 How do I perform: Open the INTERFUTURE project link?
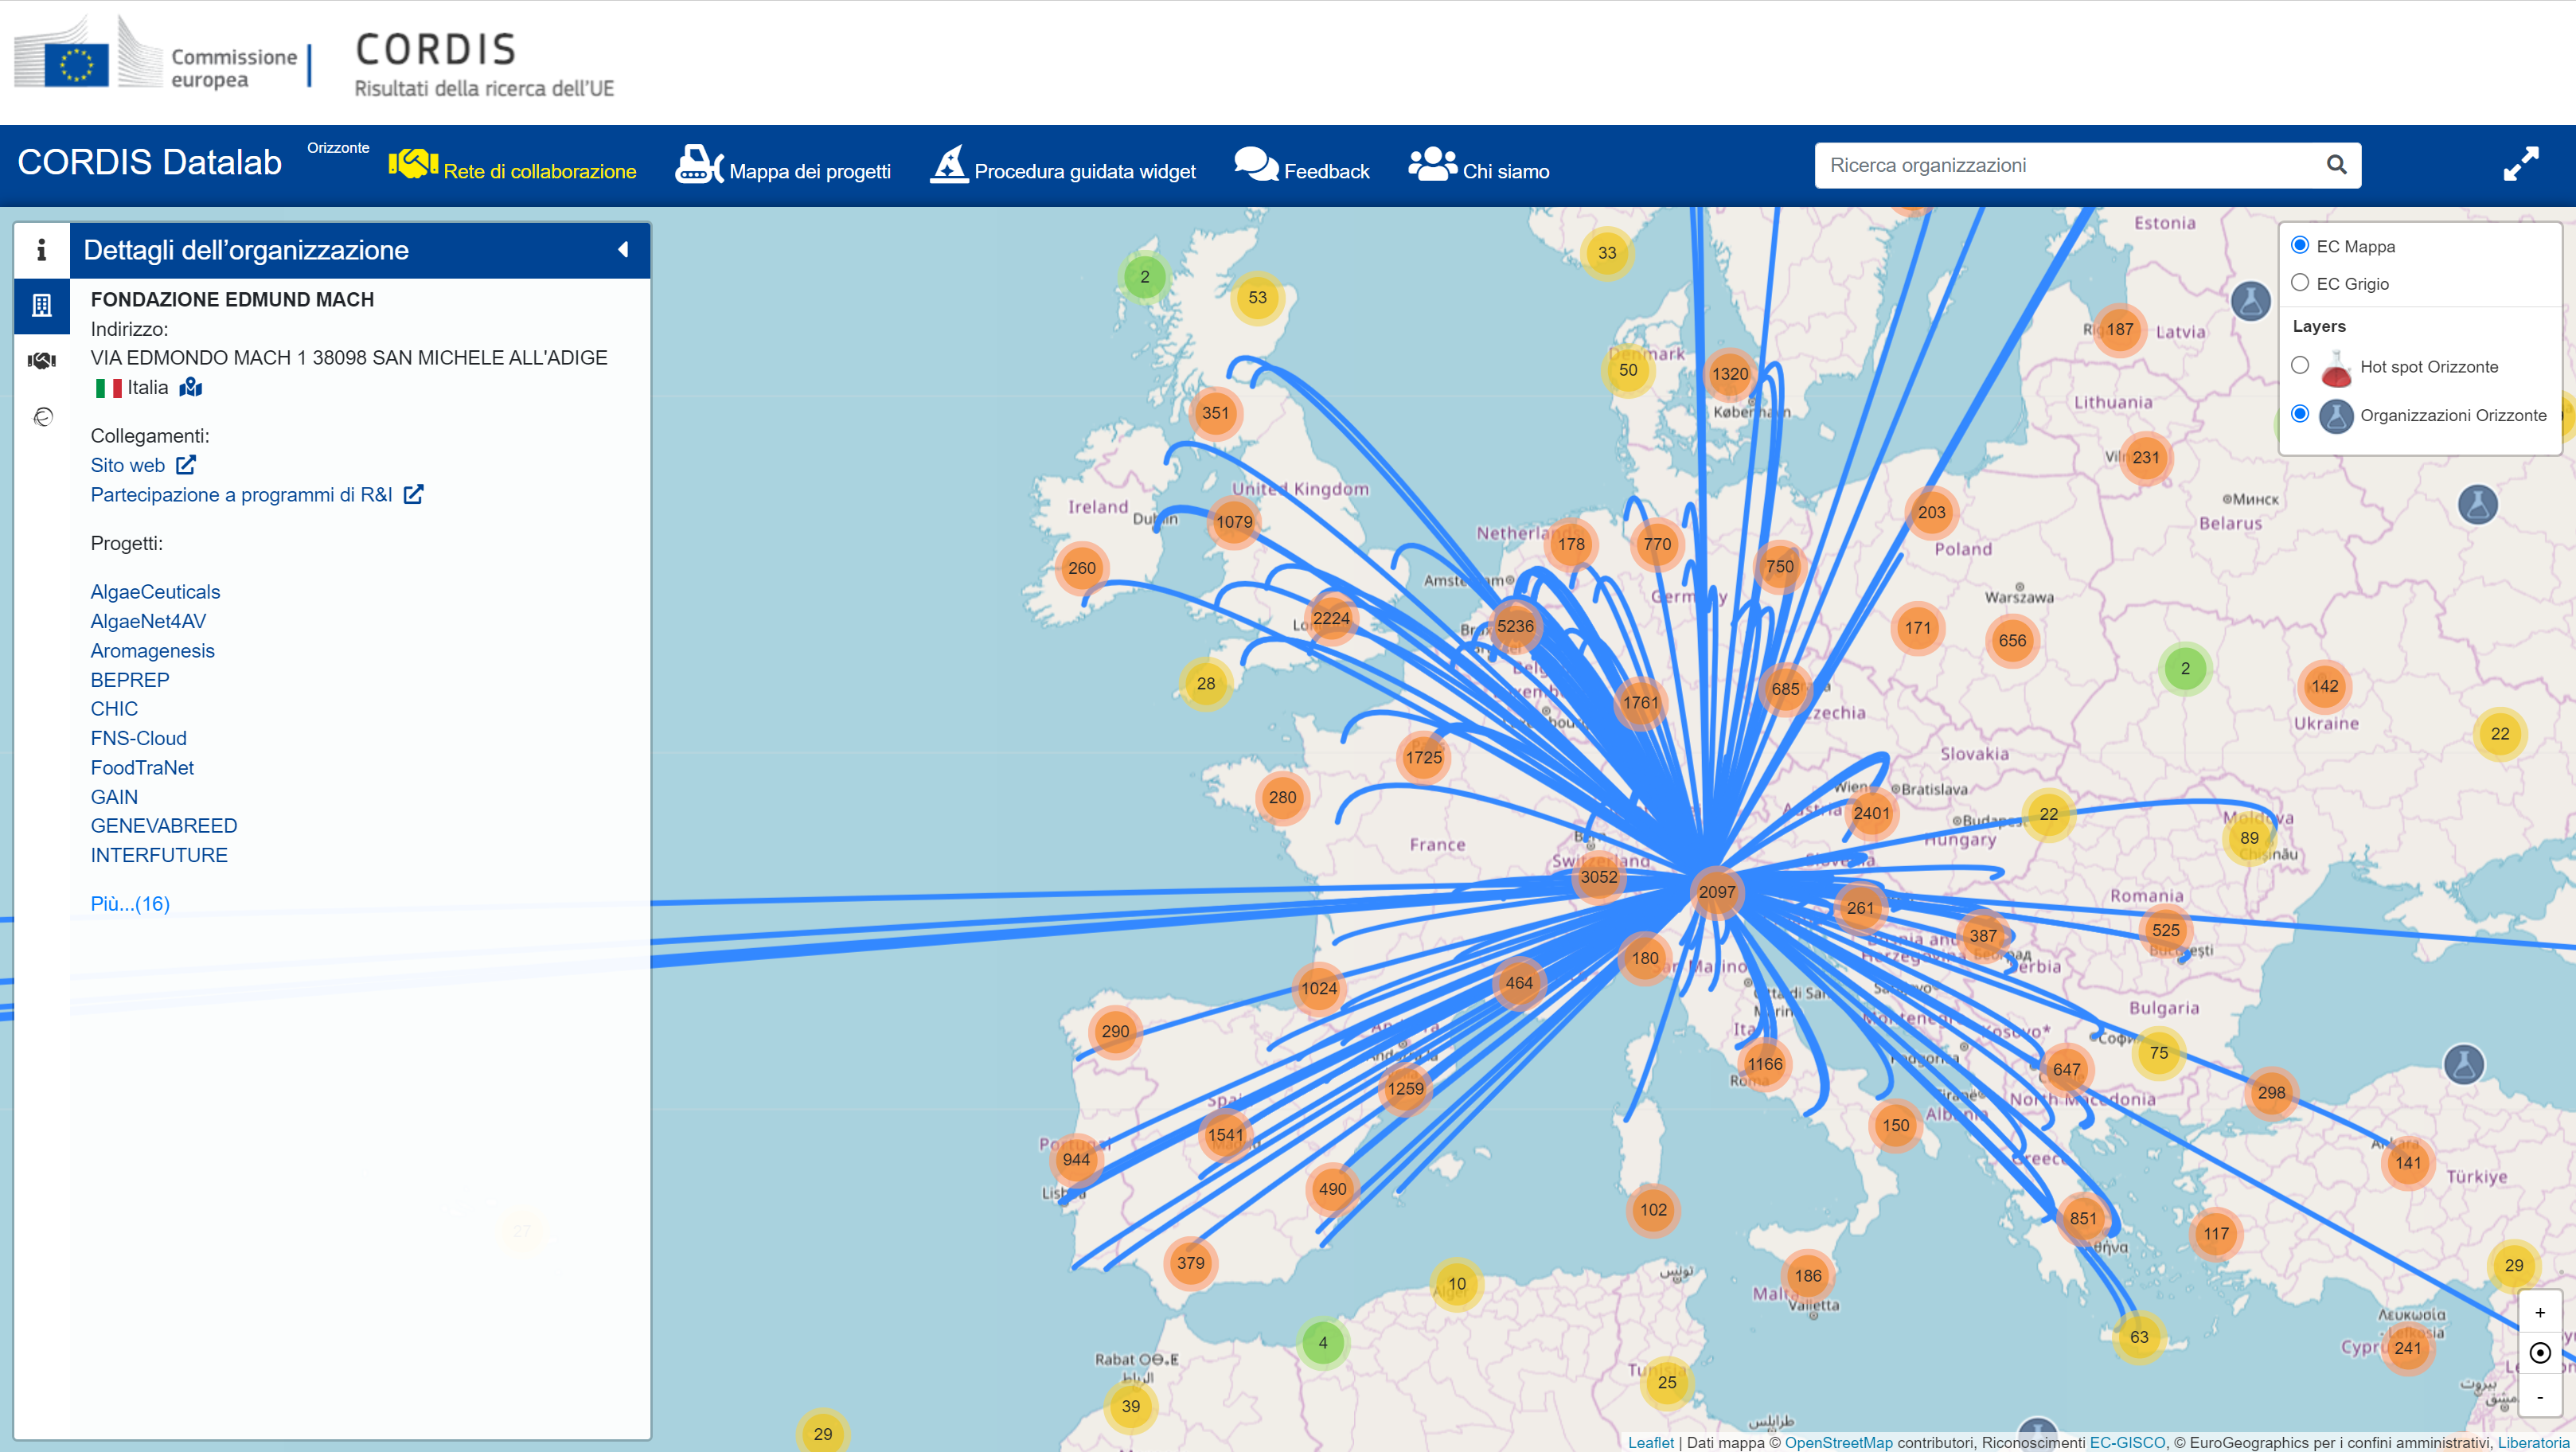(x=159, y=856)
